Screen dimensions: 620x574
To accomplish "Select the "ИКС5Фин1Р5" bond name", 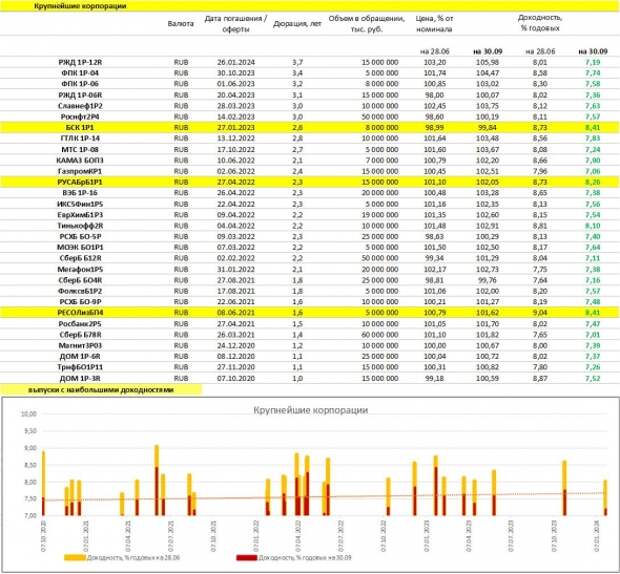I will tap(80, 204).
